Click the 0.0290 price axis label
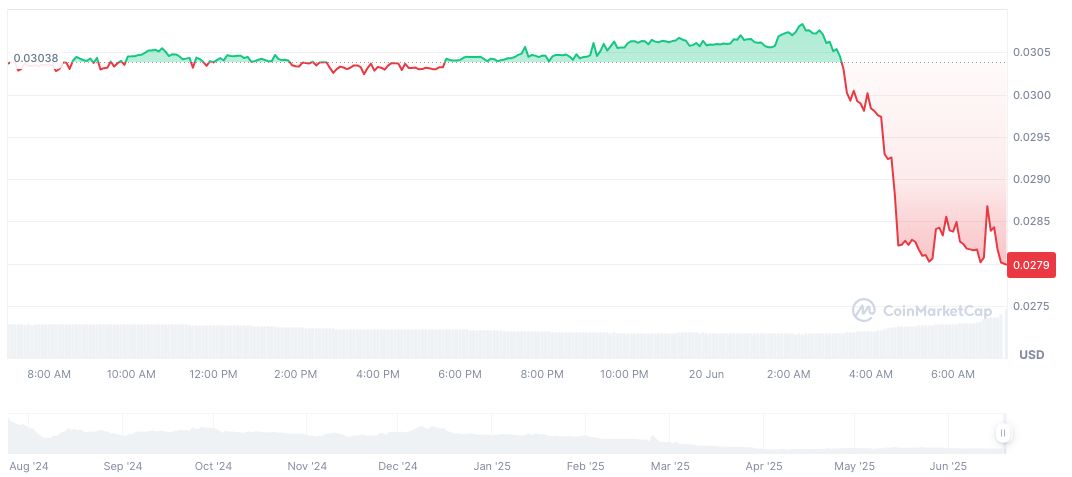Image resolution: width=1072 pixels, height=477 pixels. 1029,180
